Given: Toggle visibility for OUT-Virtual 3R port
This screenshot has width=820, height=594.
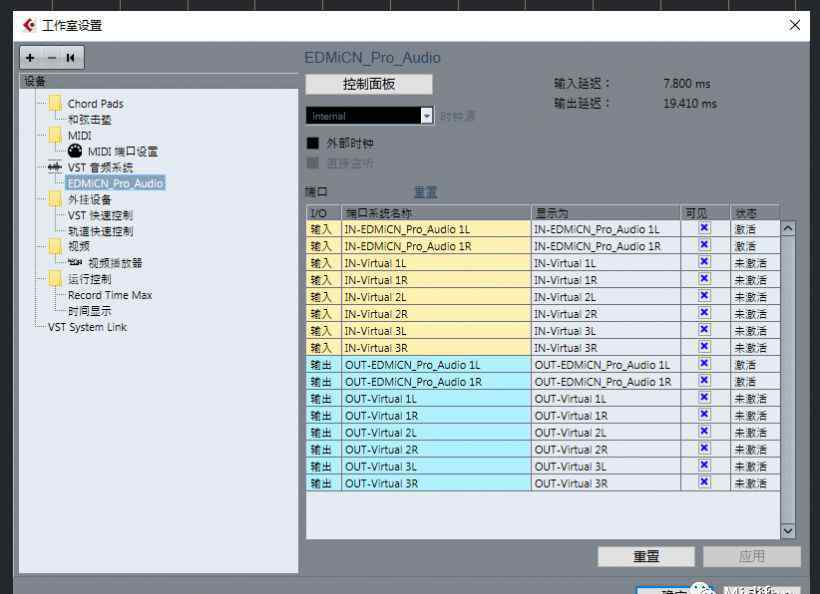Looking at the screenshot, I should point(704,482).
